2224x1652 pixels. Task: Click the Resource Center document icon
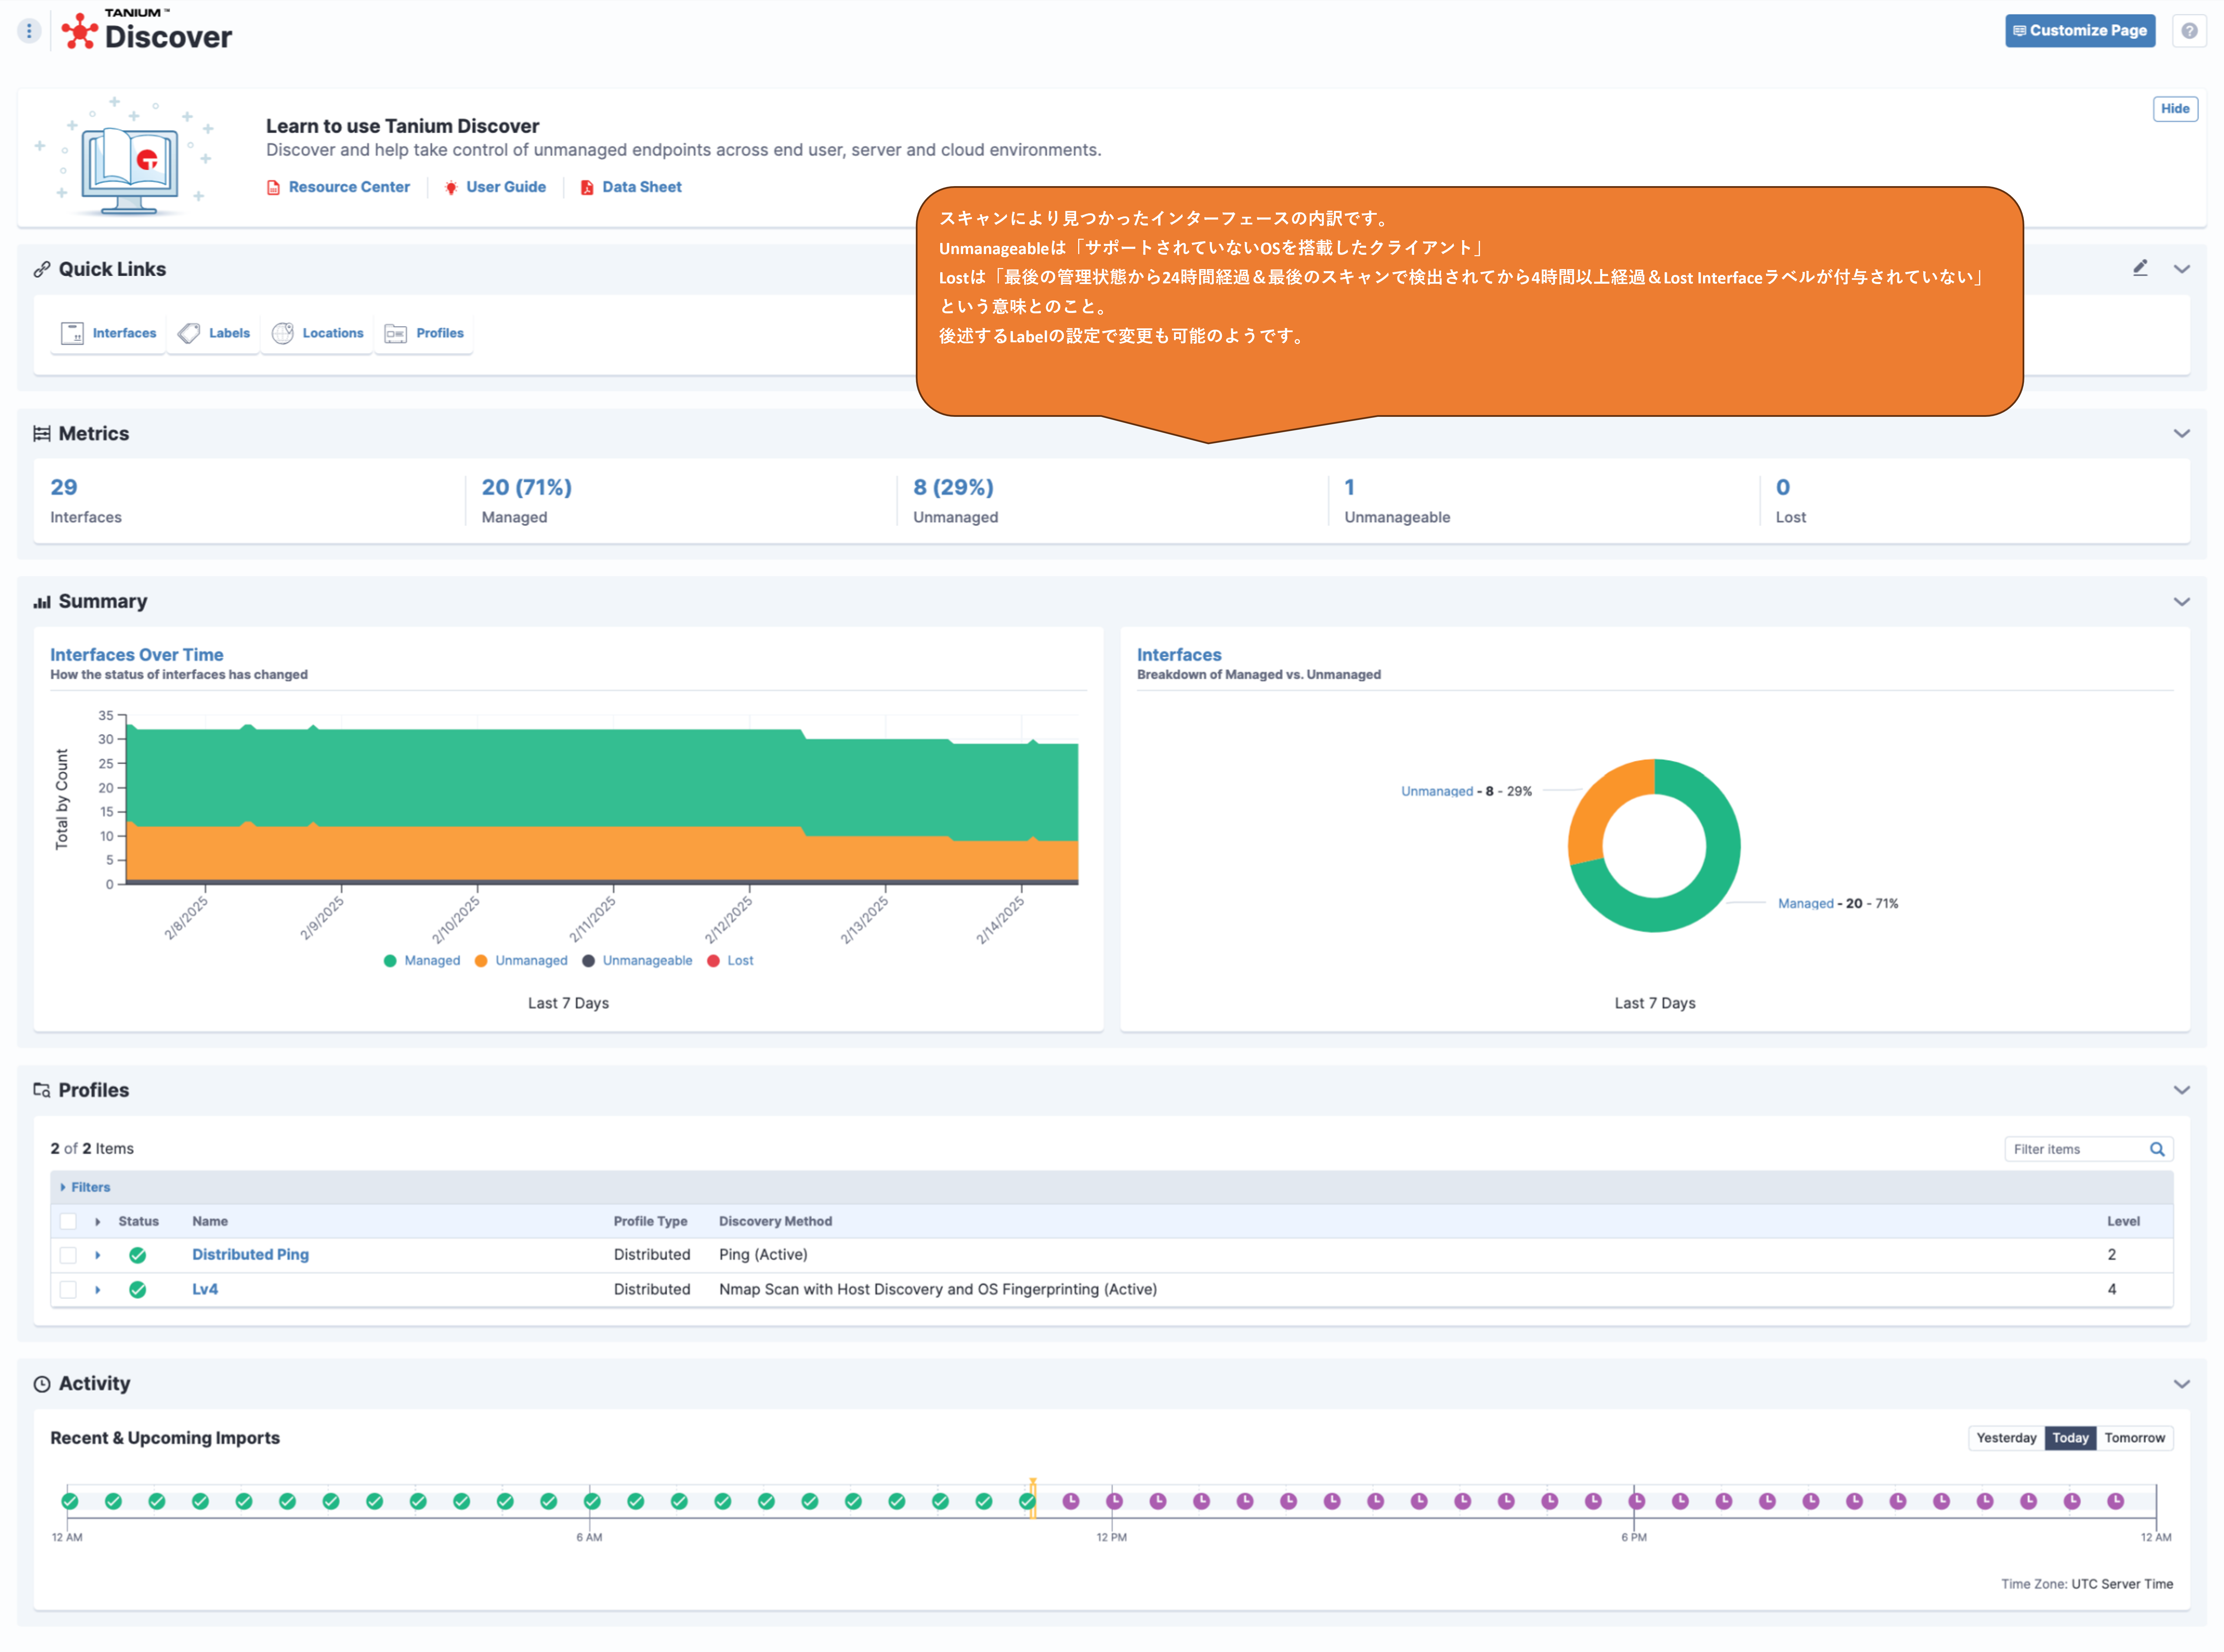click(273, 187)
